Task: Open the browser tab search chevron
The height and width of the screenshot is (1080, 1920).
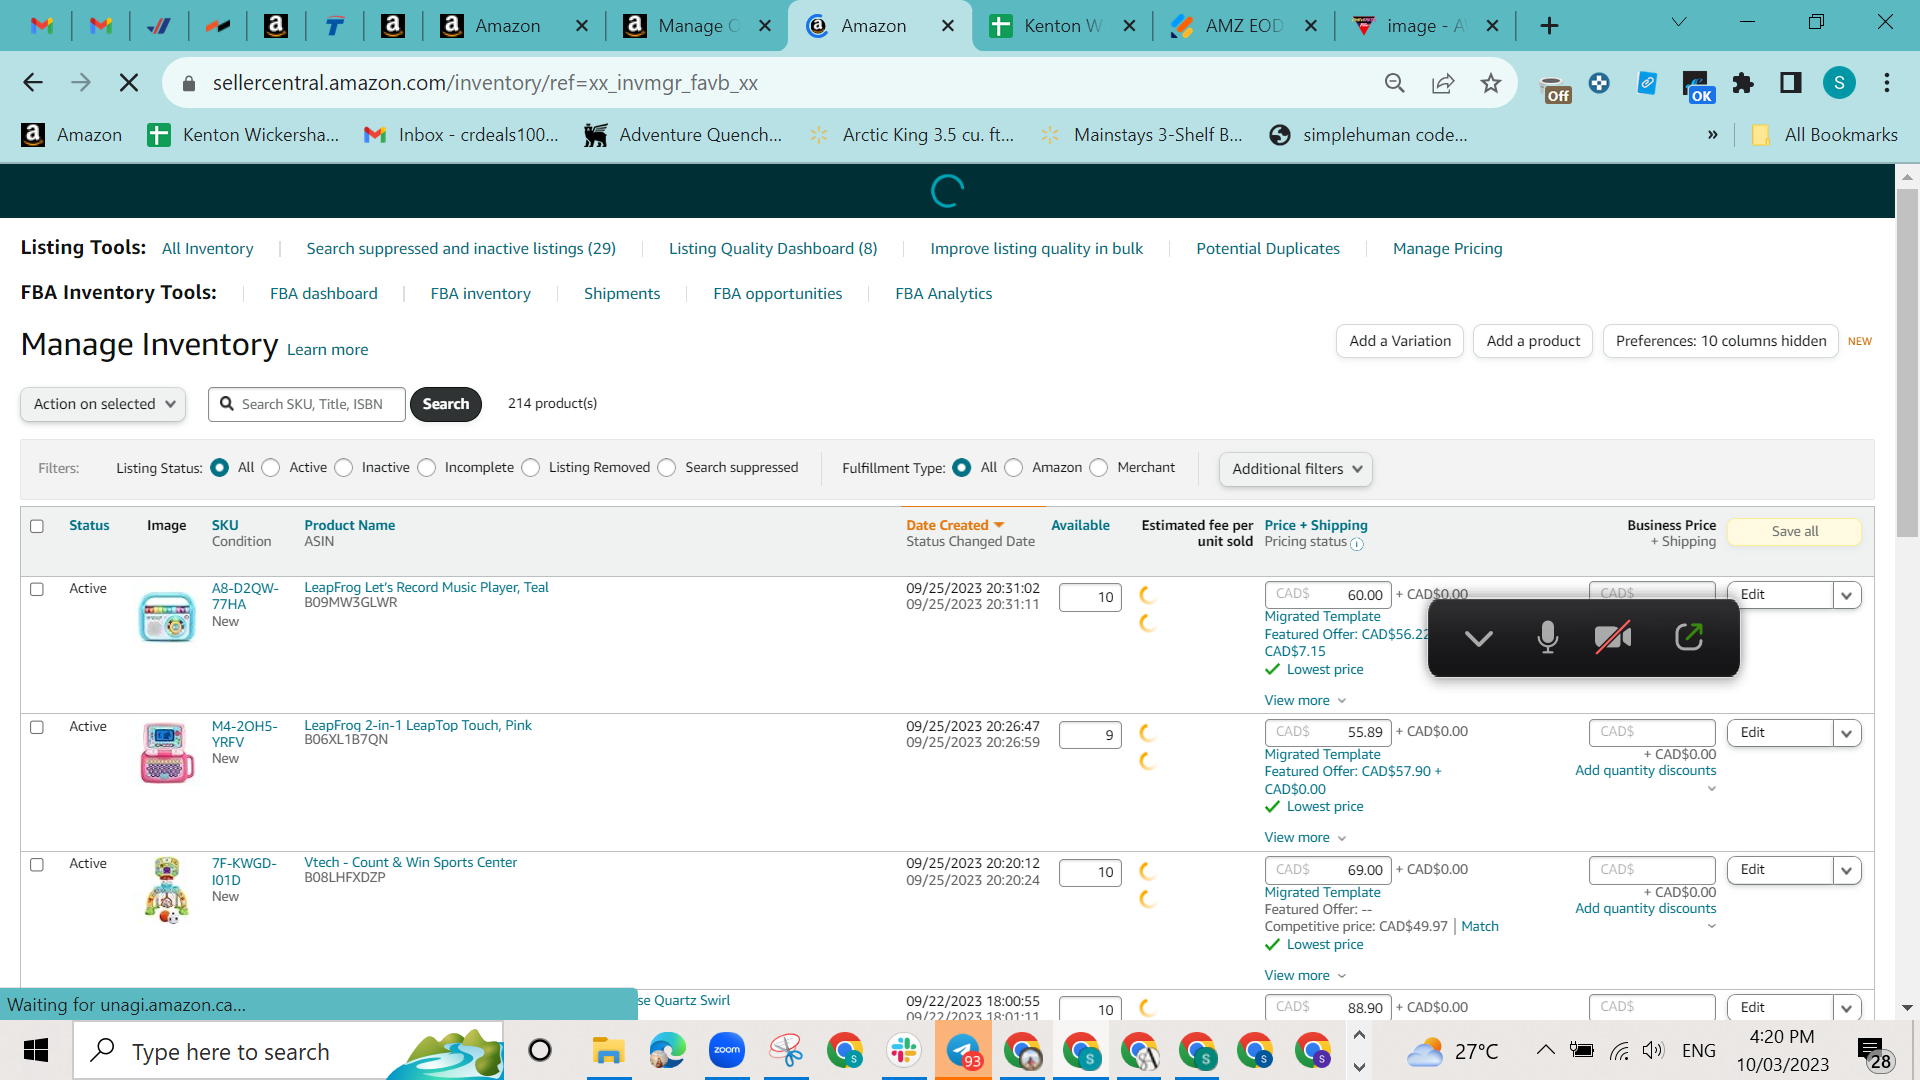Action: [x=1679, y=22]
